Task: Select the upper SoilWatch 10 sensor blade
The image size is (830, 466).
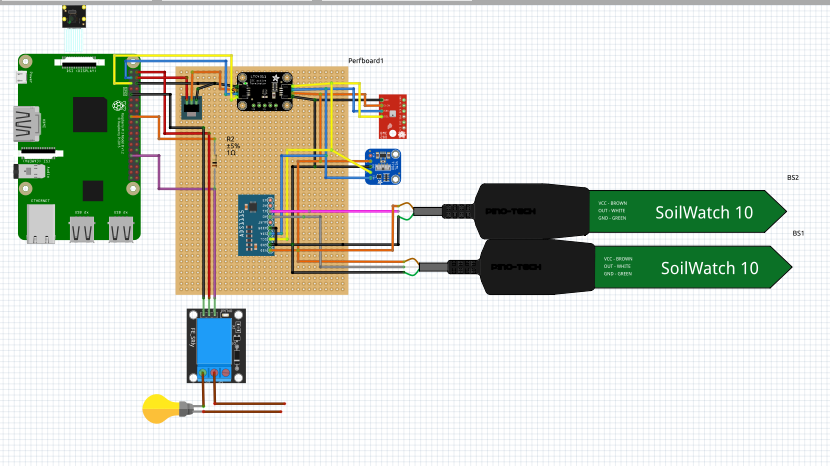Action: pos(687,211)
